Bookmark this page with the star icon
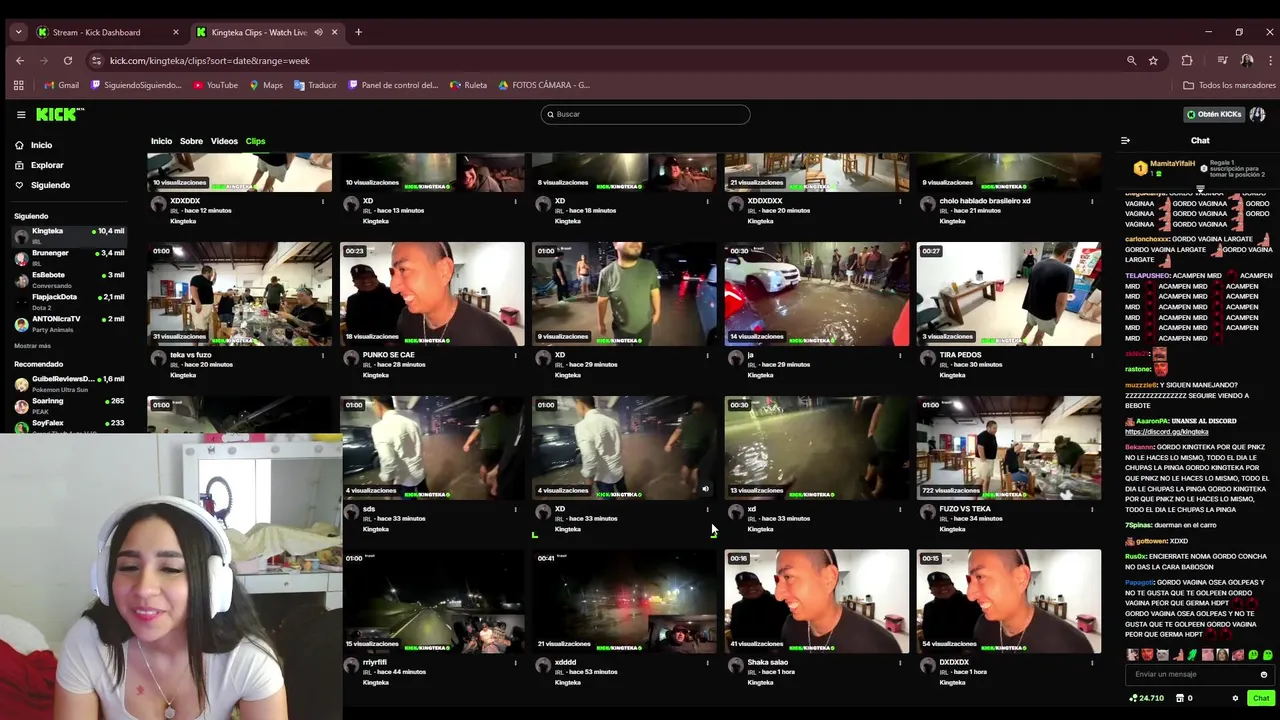 click(1153, 61)
